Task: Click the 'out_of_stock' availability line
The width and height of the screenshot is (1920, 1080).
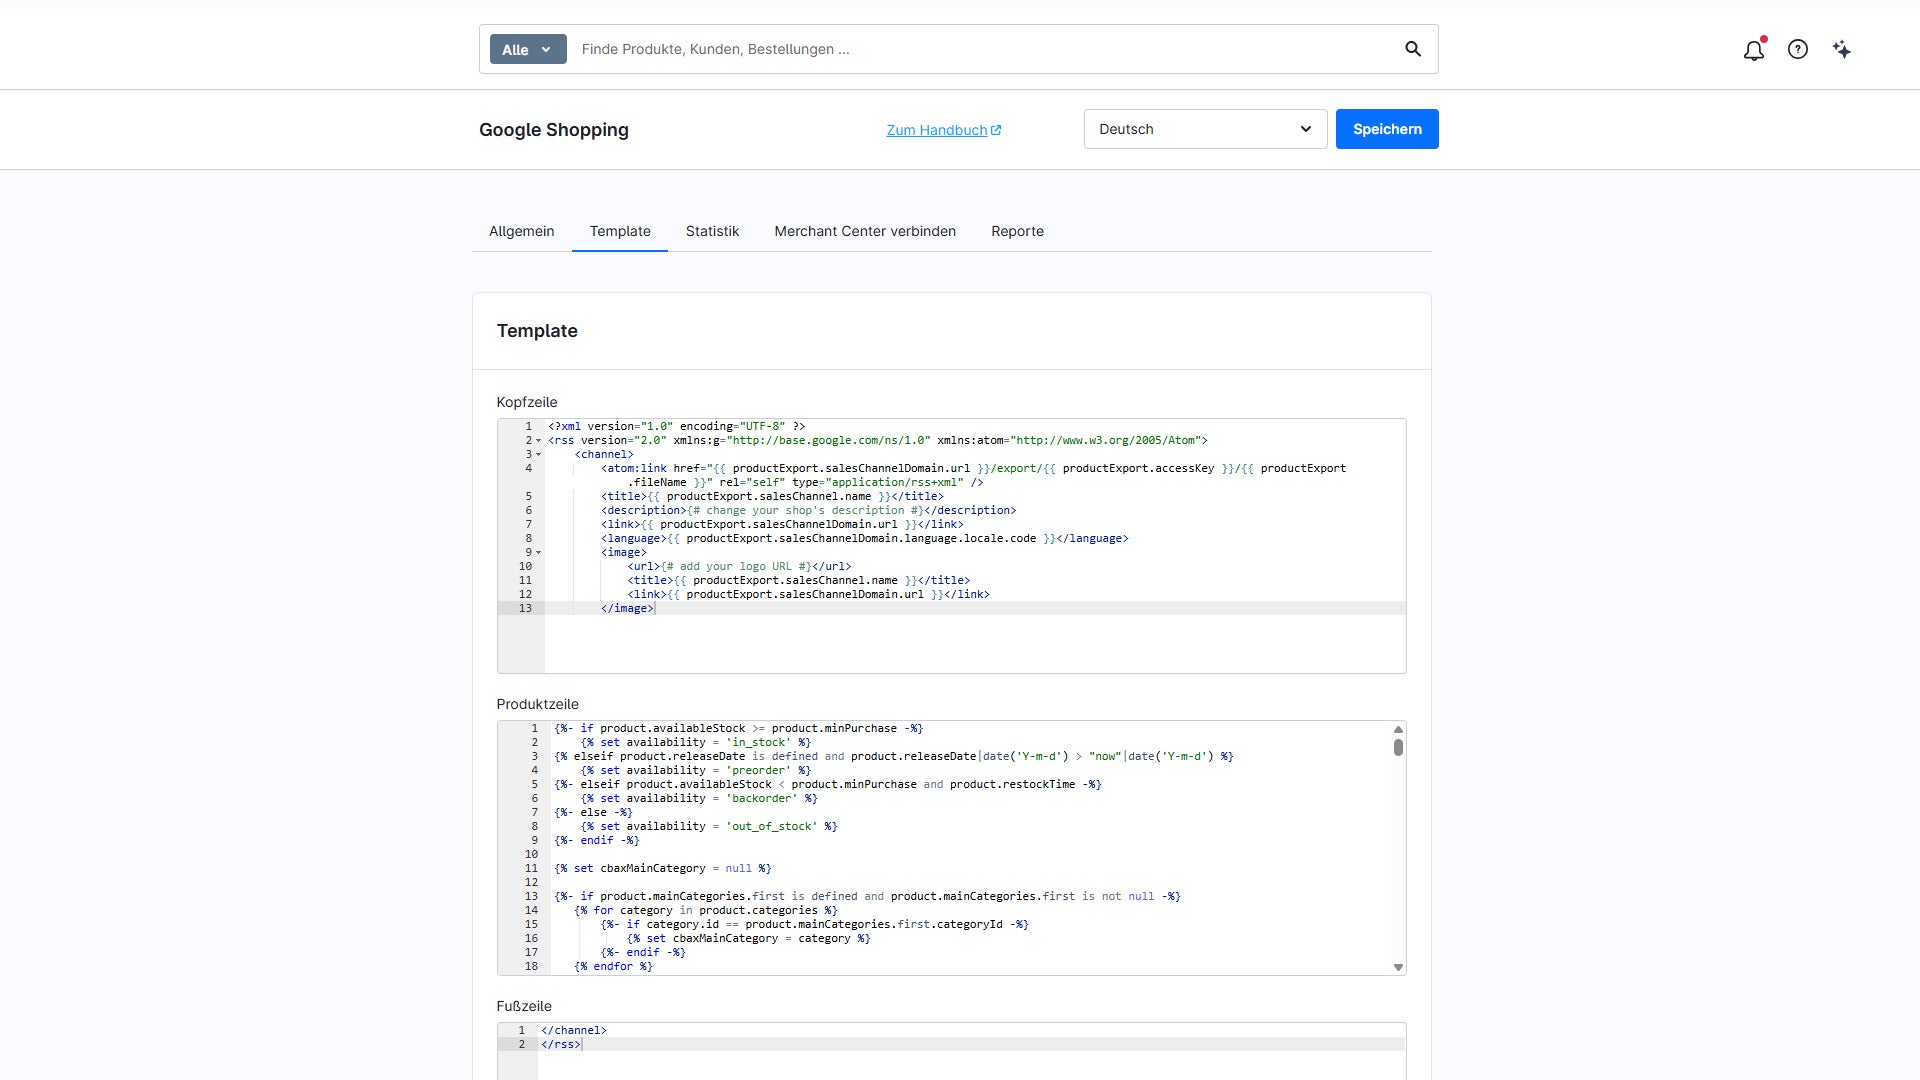Action: [709, 827]
